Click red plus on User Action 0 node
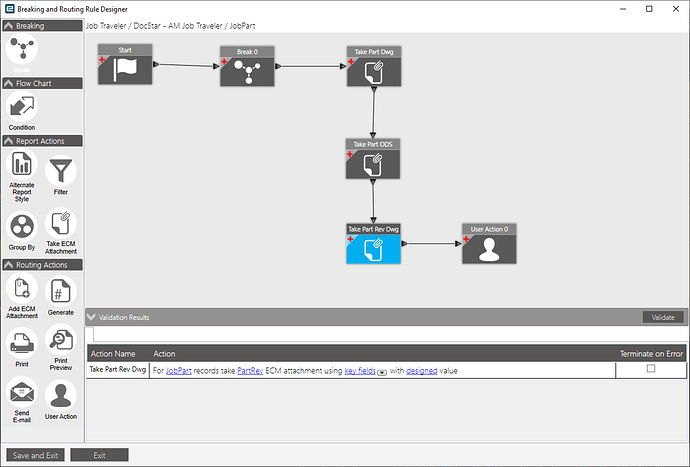The width and height of the screenshot is (690, 467). pos(466,239)
